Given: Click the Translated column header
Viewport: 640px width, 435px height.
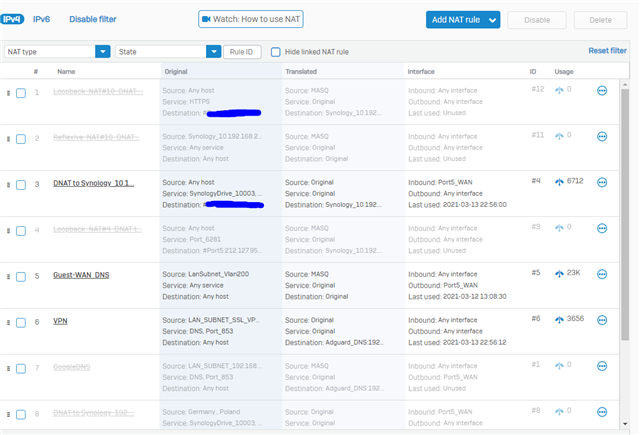Looking at the screenshot, I should coord(301,71).
